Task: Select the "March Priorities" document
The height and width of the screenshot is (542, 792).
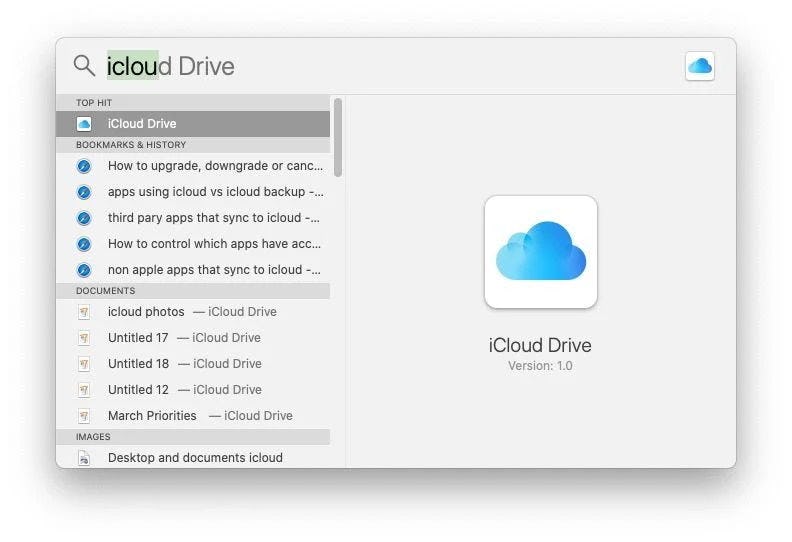Action: pos(192,416)
